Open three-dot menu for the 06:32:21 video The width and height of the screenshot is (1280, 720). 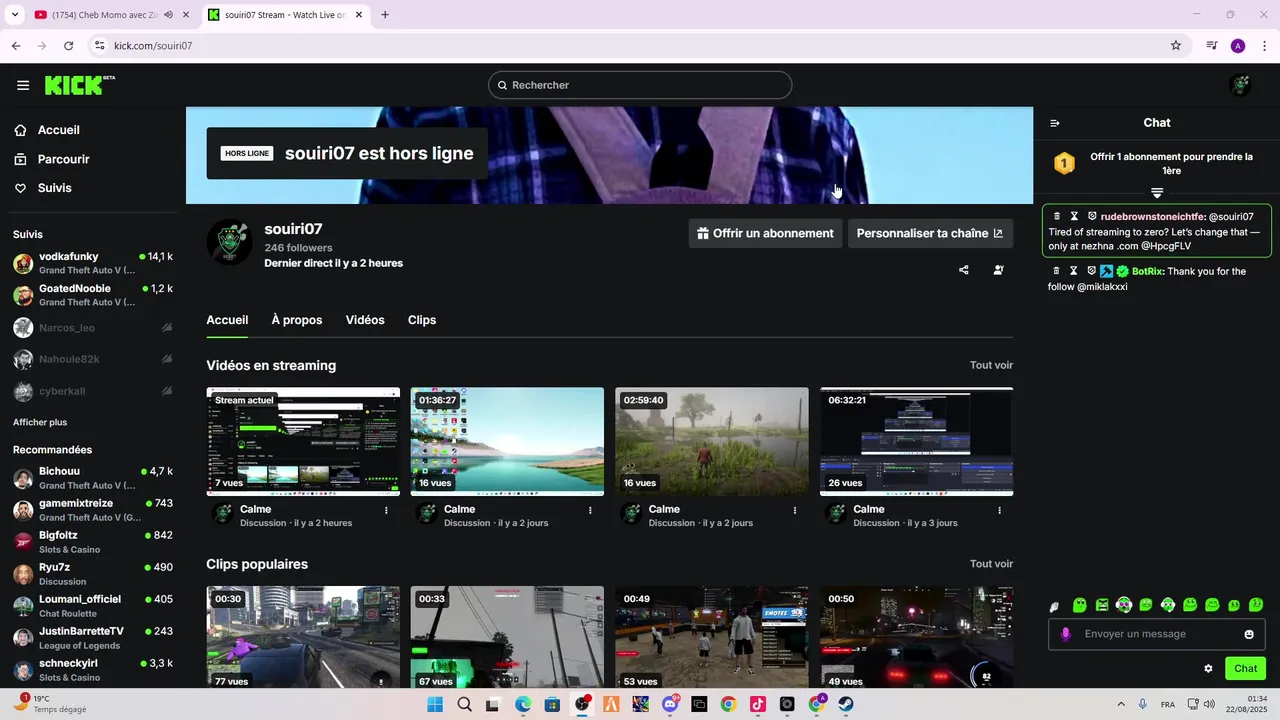click(999, 510)
